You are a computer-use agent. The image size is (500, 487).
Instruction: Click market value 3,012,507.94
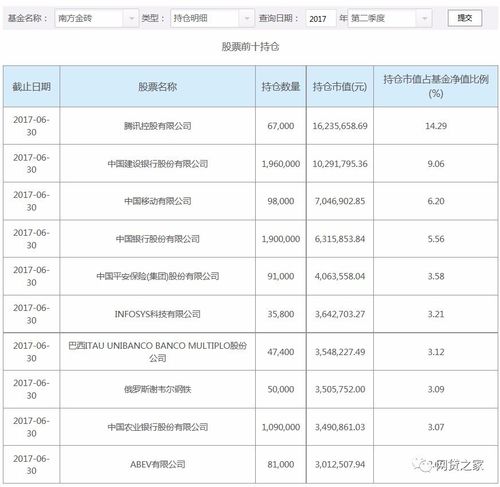pos(340,464)
